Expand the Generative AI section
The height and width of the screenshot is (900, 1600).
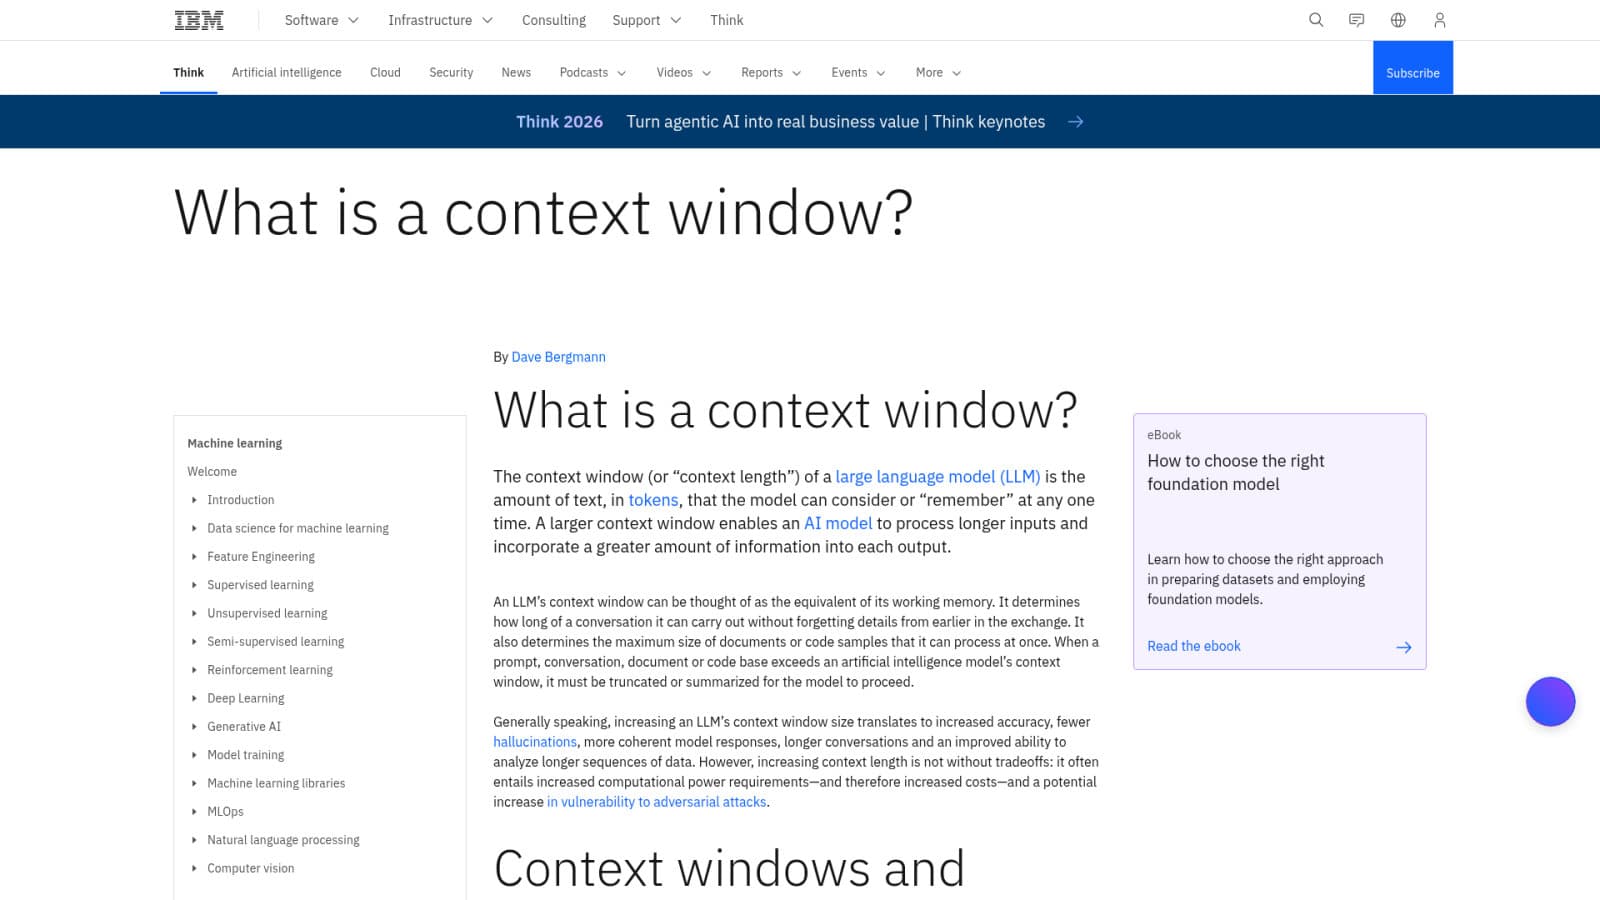(194, 727)
